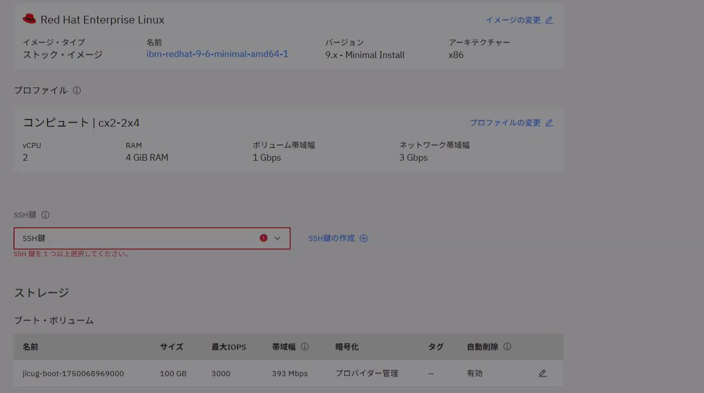The image size is (704, 393).
Task: Click the サイズ column header
Action: (172, 347)
